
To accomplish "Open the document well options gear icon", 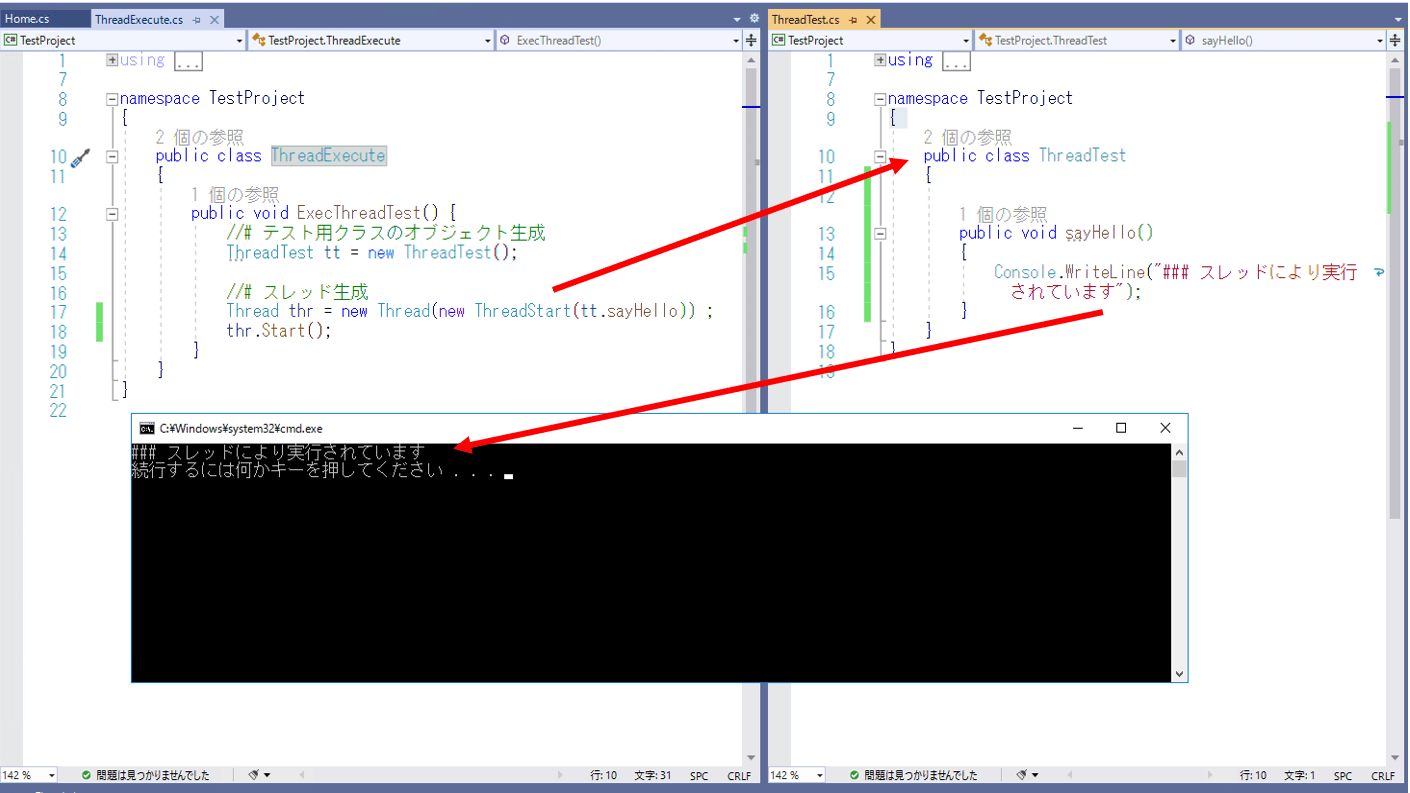I will tap(755, 17).
